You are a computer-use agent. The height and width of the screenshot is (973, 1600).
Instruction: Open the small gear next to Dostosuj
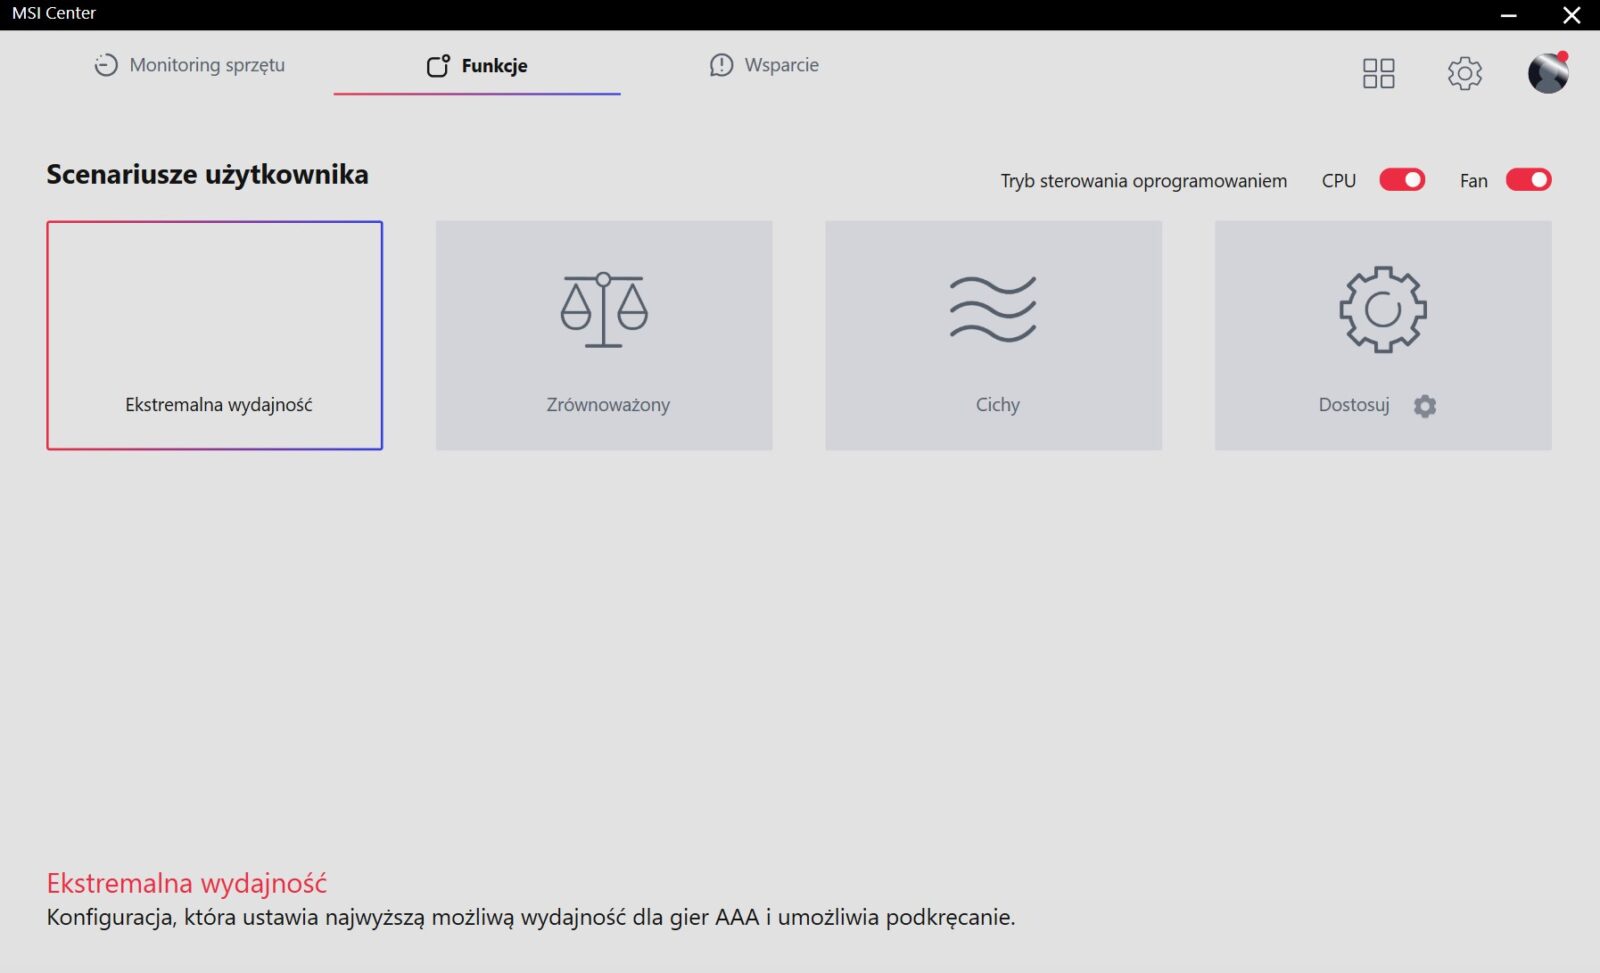click(1425, 406)
